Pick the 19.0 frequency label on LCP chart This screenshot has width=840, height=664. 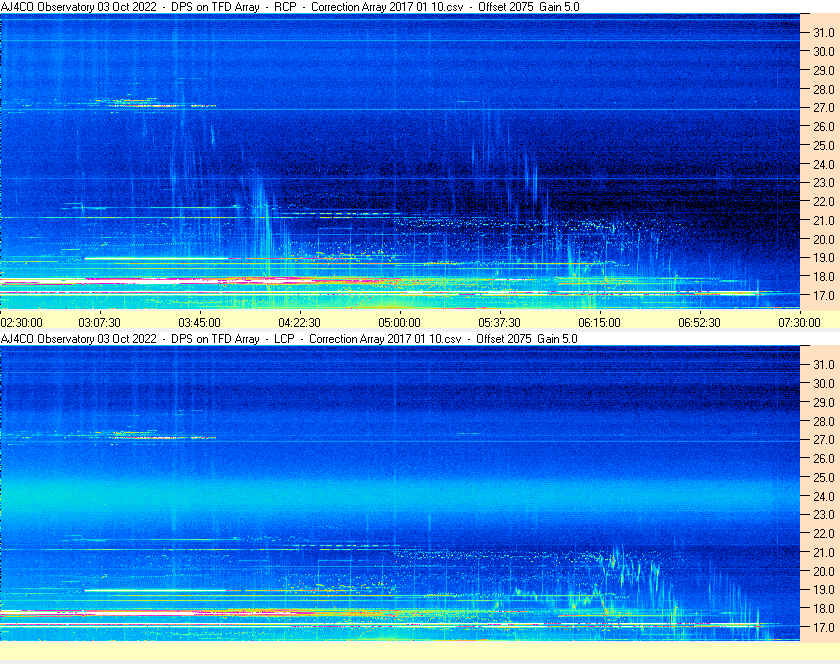[824, 590]
